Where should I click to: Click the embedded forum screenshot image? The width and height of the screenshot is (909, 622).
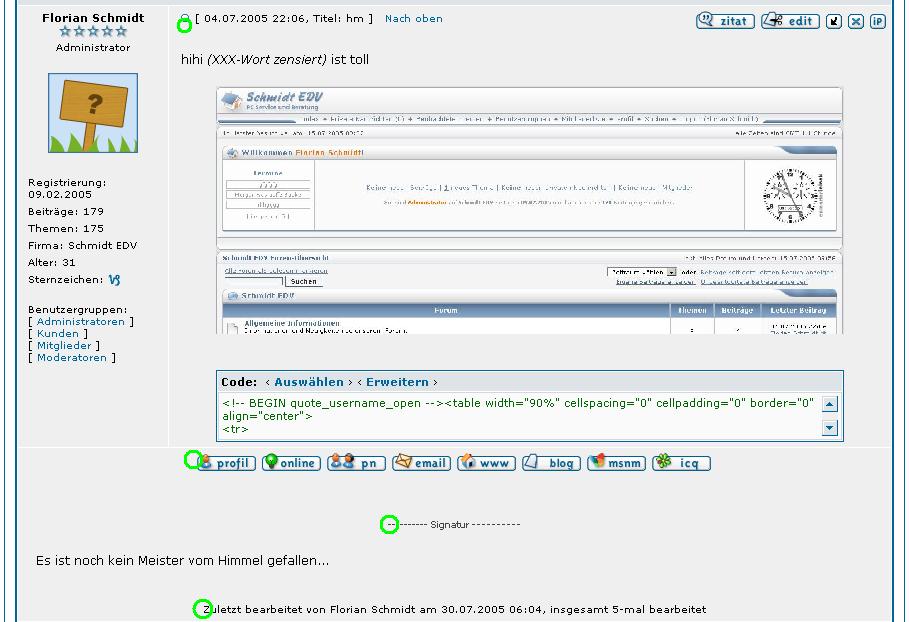tap(529, 210)
